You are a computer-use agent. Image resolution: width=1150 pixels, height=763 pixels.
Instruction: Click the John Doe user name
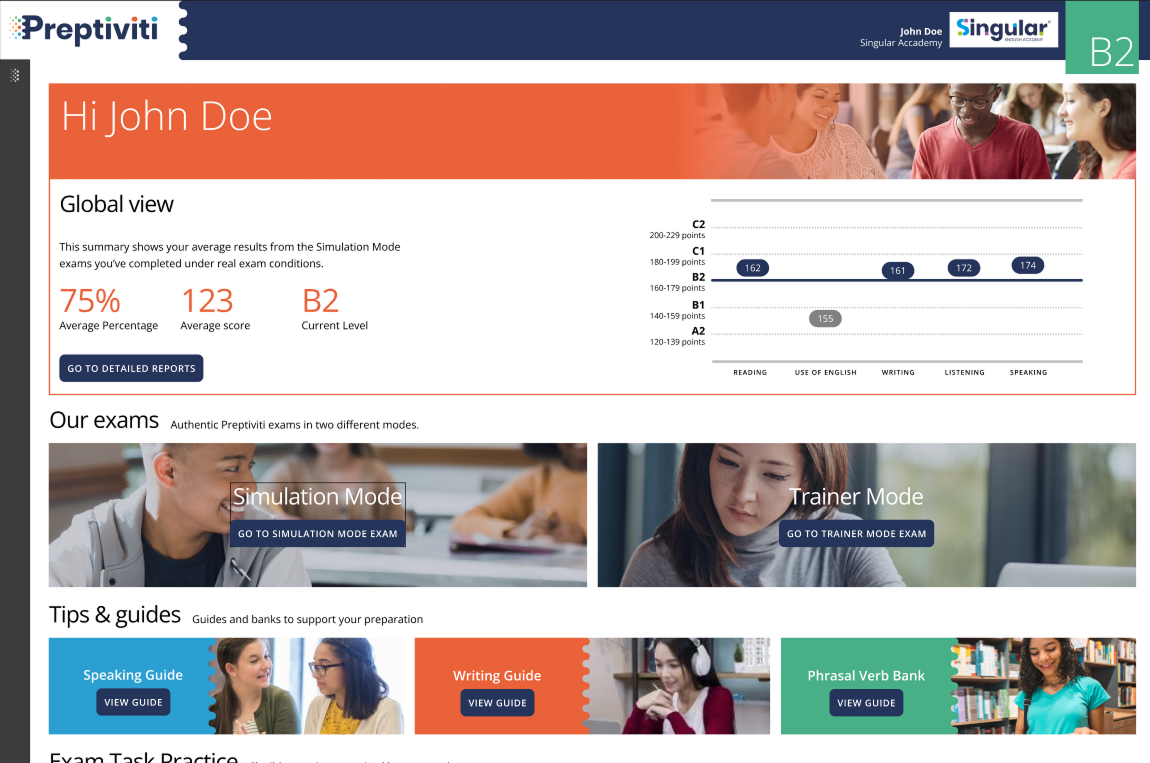[920, 31]
